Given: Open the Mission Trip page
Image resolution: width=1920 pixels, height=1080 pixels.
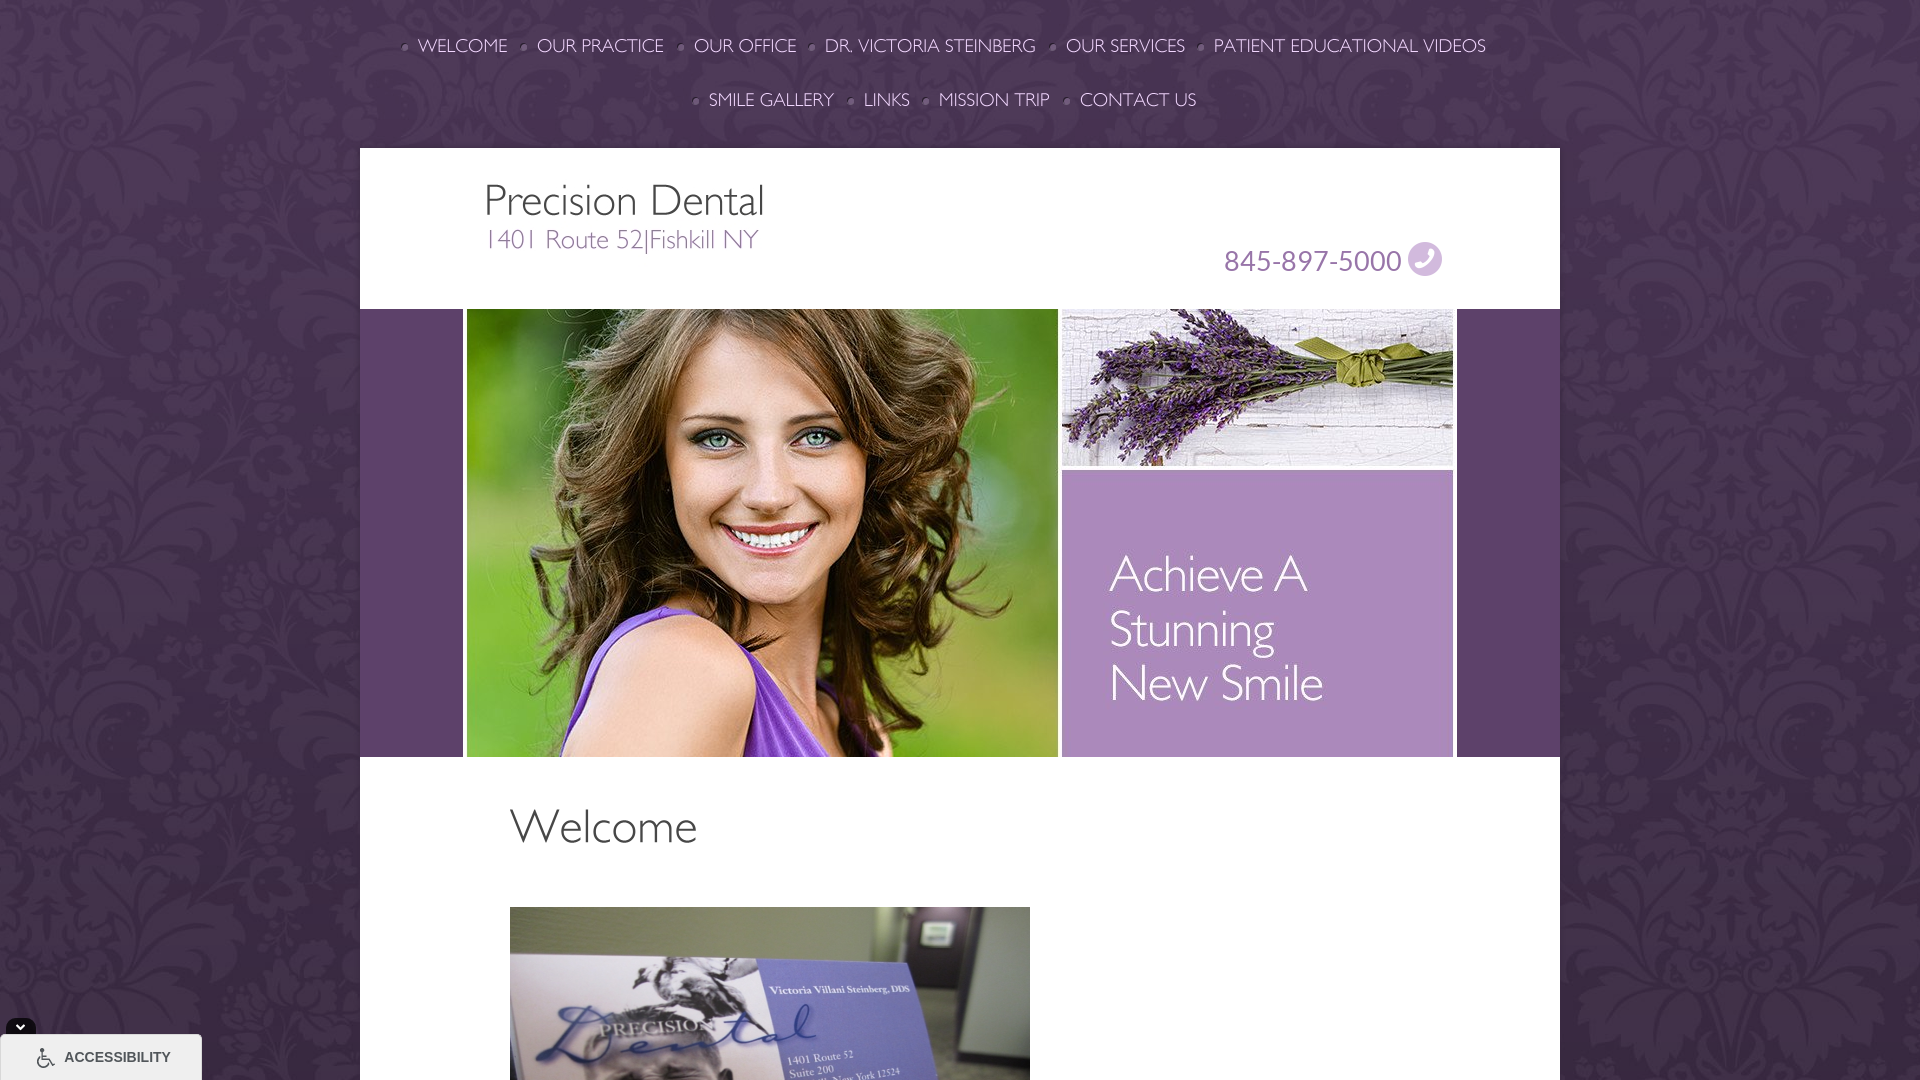Looking at the screenshot, I should [x=994, y=100].
